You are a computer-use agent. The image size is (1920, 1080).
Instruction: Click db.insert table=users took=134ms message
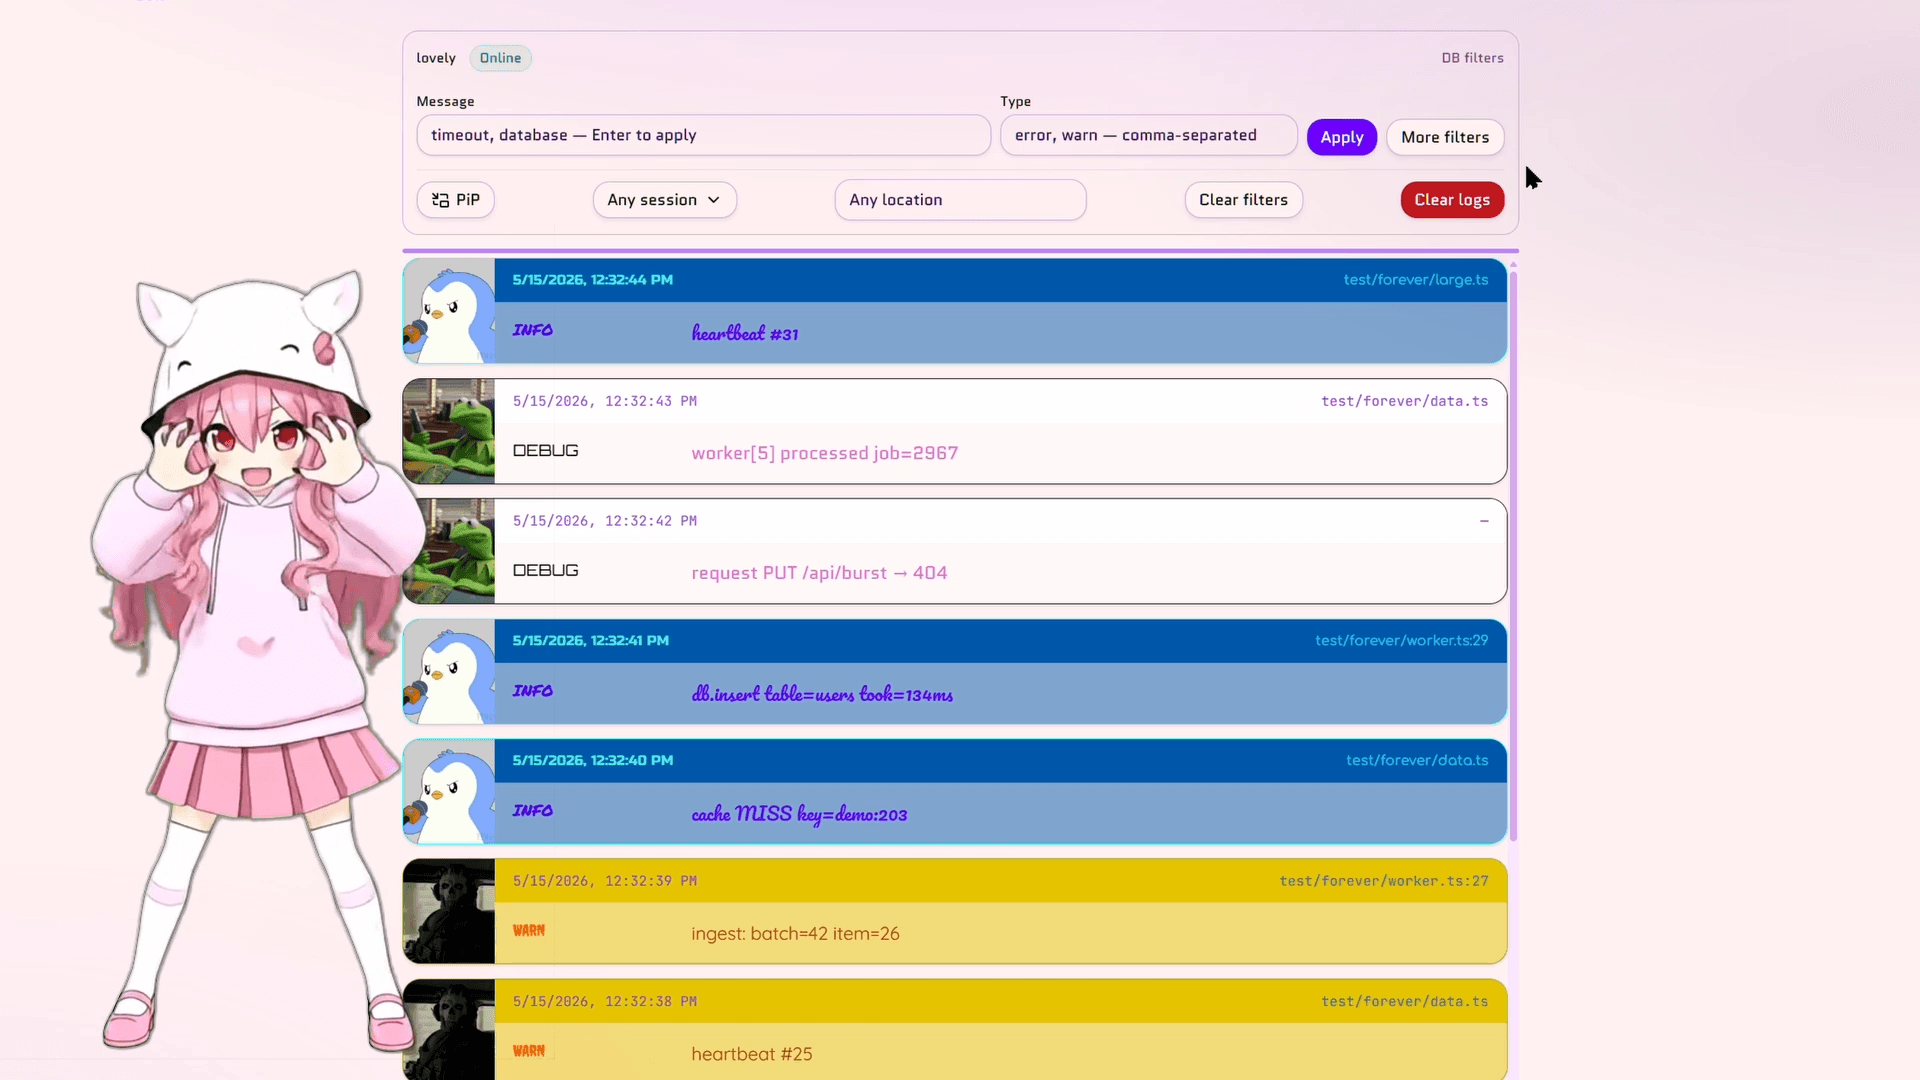822,693
